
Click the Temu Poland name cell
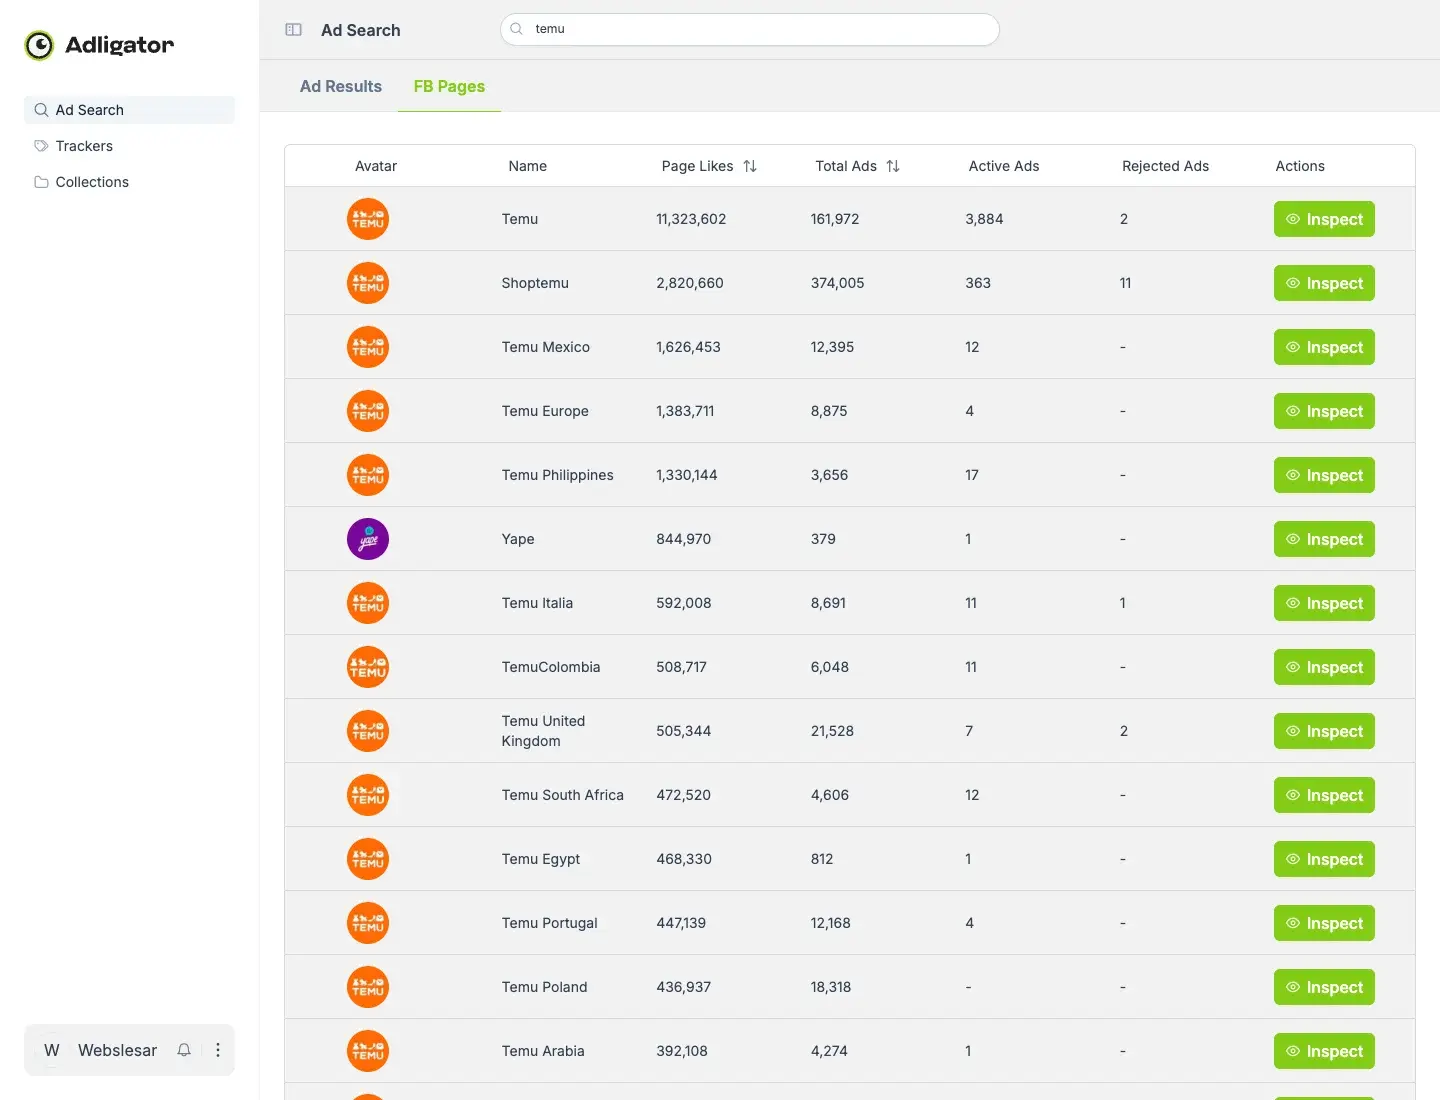(x=545, y=987)
